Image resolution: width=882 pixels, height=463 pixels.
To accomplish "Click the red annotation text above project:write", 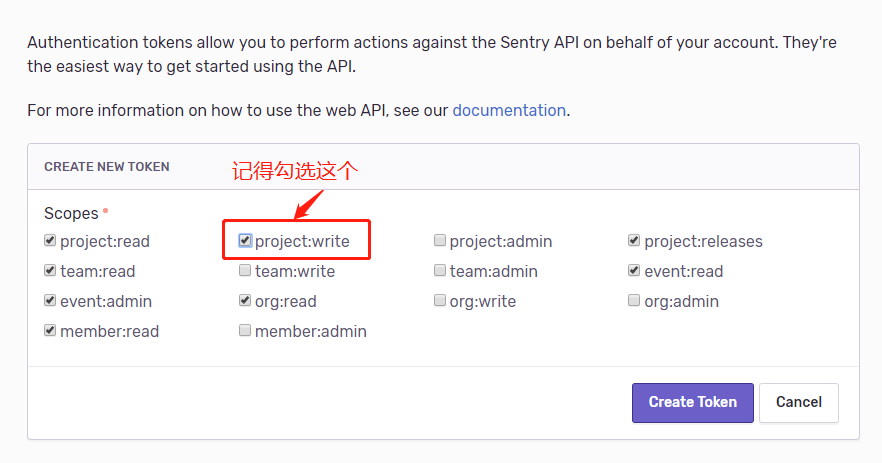I will point(295,171).
